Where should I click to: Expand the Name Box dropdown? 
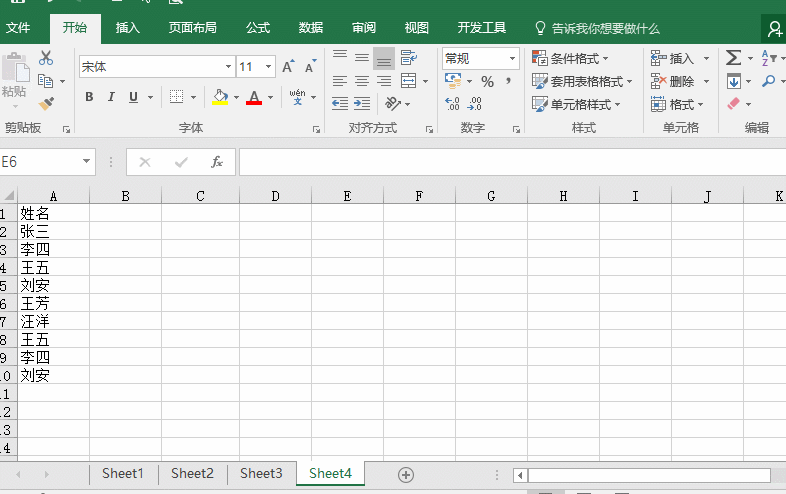click(86, 161)
